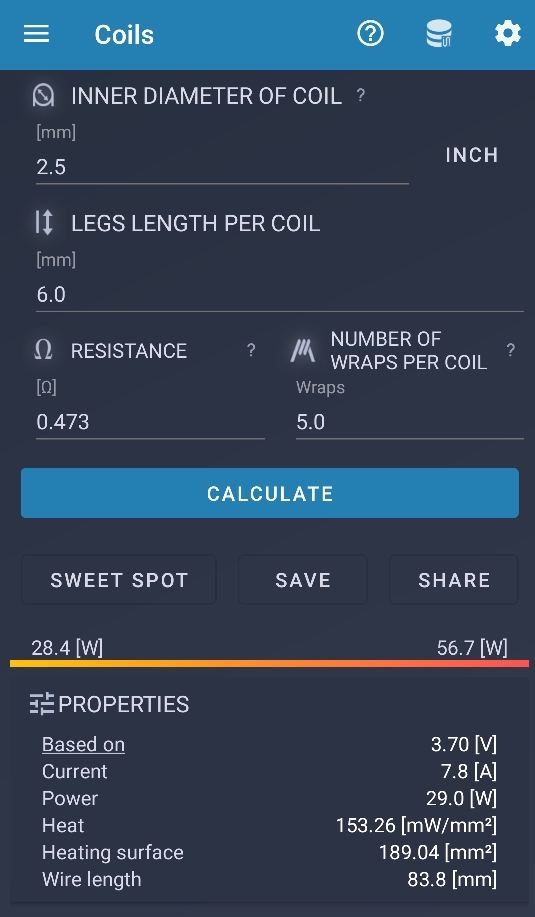Show help for resistance field
The width and height of the screenshot is (535, 917).
[x=251, y=350]
